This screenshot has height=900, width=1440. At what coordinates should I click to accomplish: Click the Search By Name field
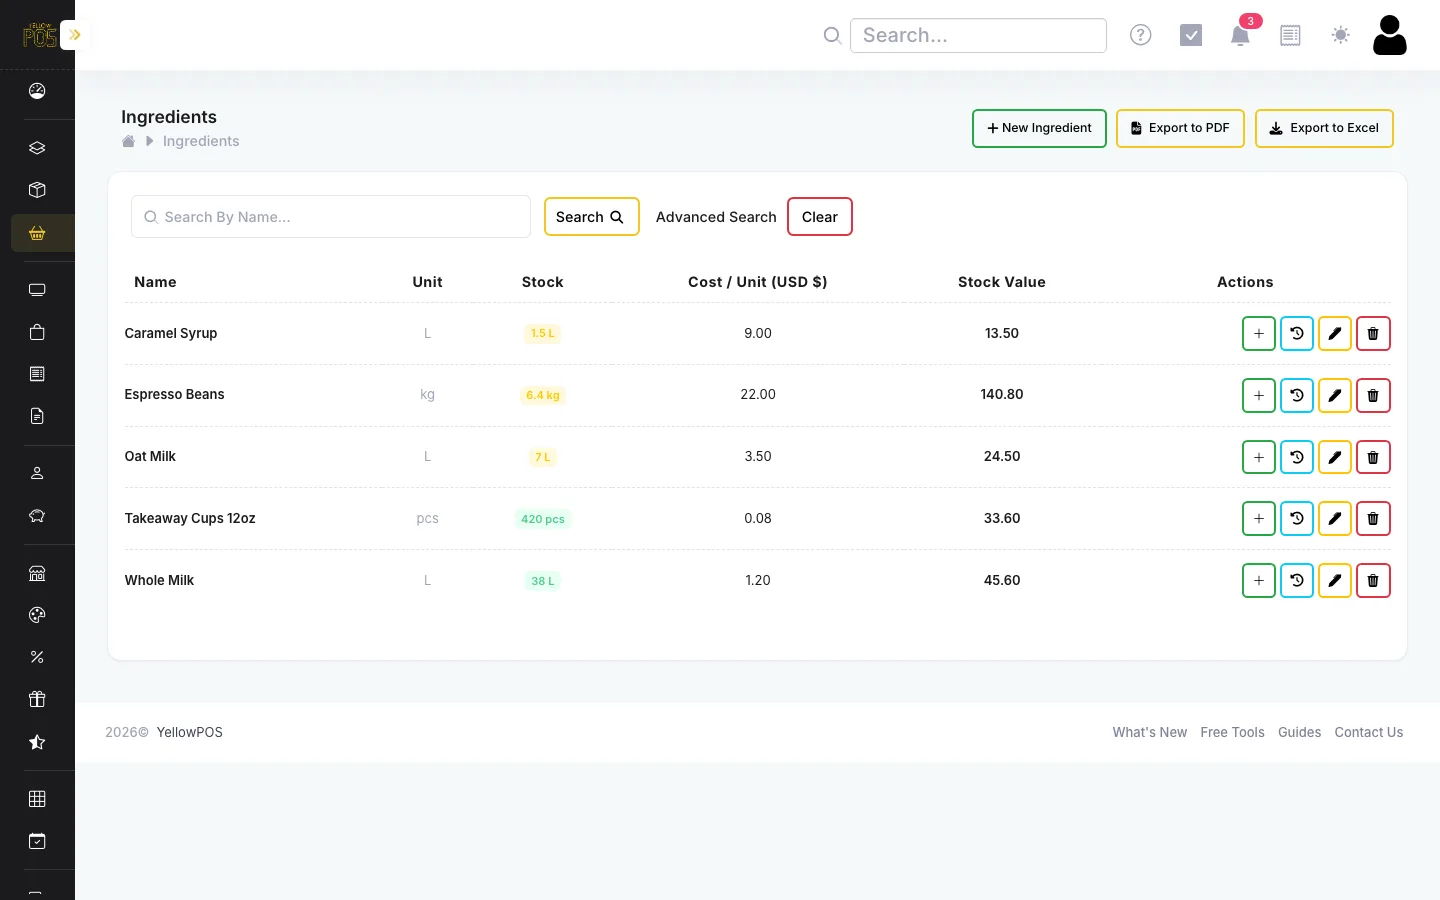click(x=331, y=217)
